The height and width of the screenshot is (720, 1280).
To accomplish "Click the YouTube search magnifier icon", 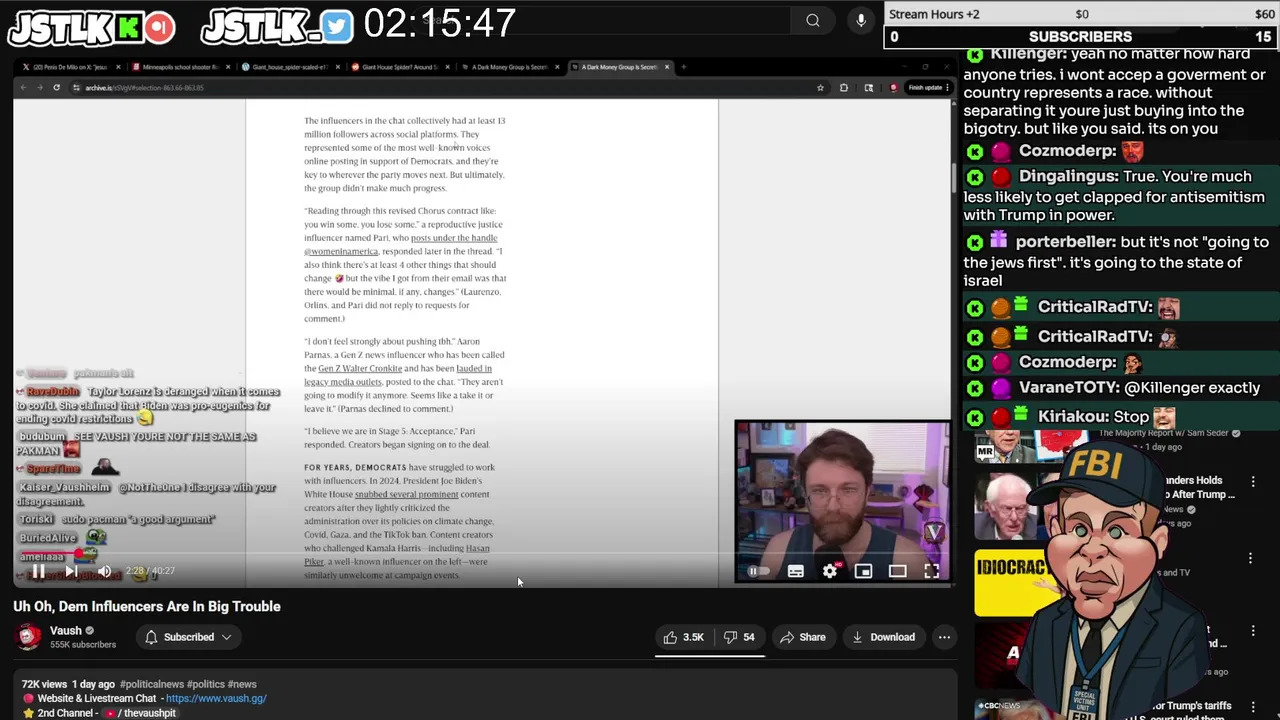I will (813, 20).
